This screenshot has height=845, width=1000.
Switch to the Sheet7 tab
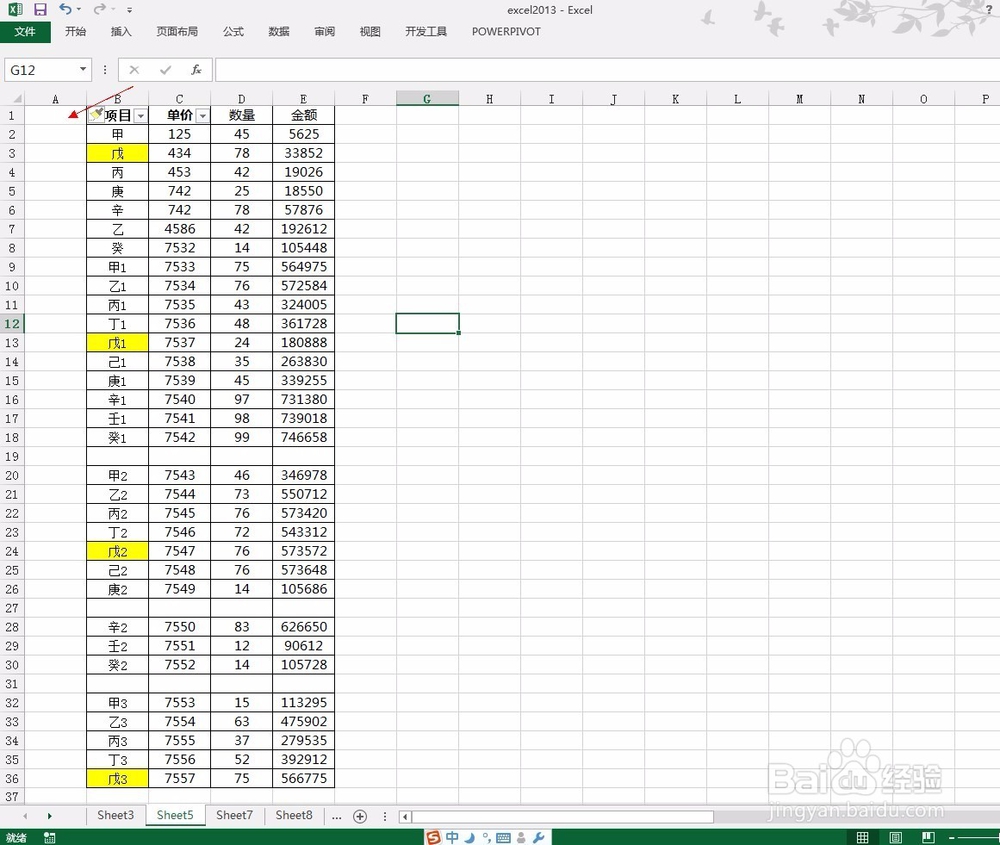pos(234,815)
